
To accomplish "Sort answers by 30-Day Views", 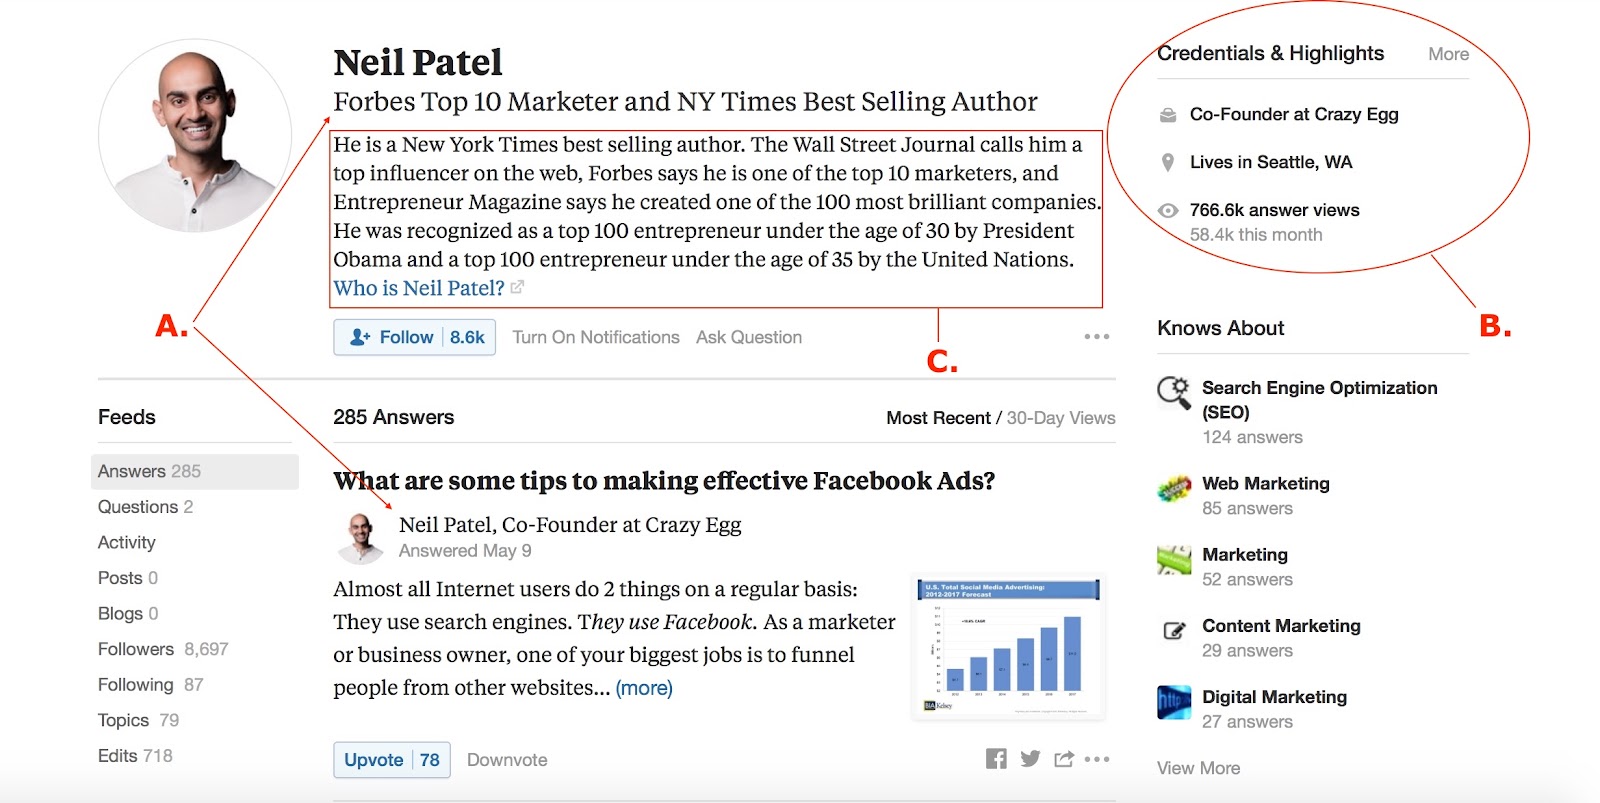I will click(1061, 418).
